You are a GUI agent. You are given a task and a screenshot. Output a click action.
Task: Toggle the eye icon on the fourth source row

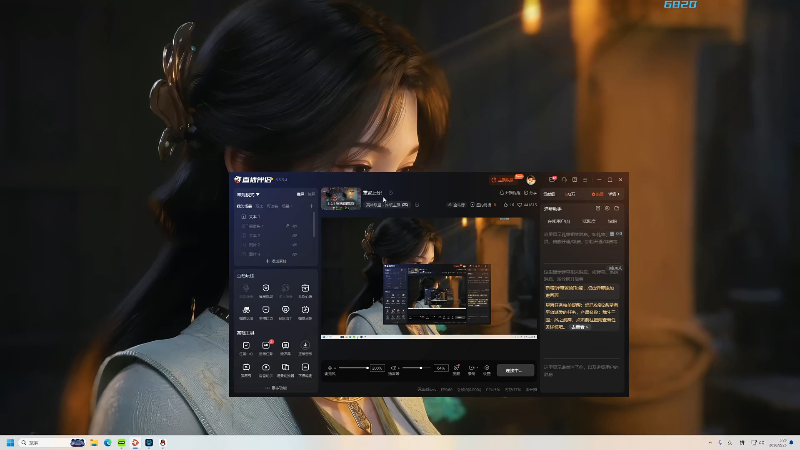coord(295,245)
